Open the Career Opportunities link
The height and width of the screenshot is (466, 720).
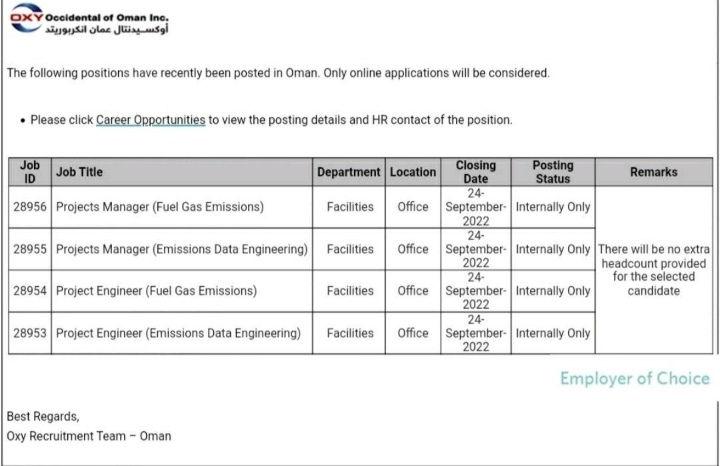[x=150, y=120]
